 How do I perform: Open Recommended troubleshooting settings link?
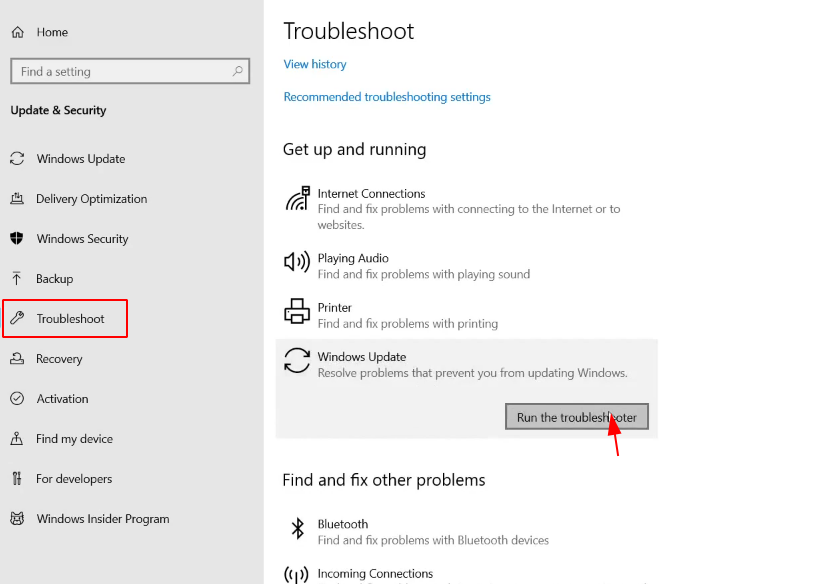[x=387, y=97]
